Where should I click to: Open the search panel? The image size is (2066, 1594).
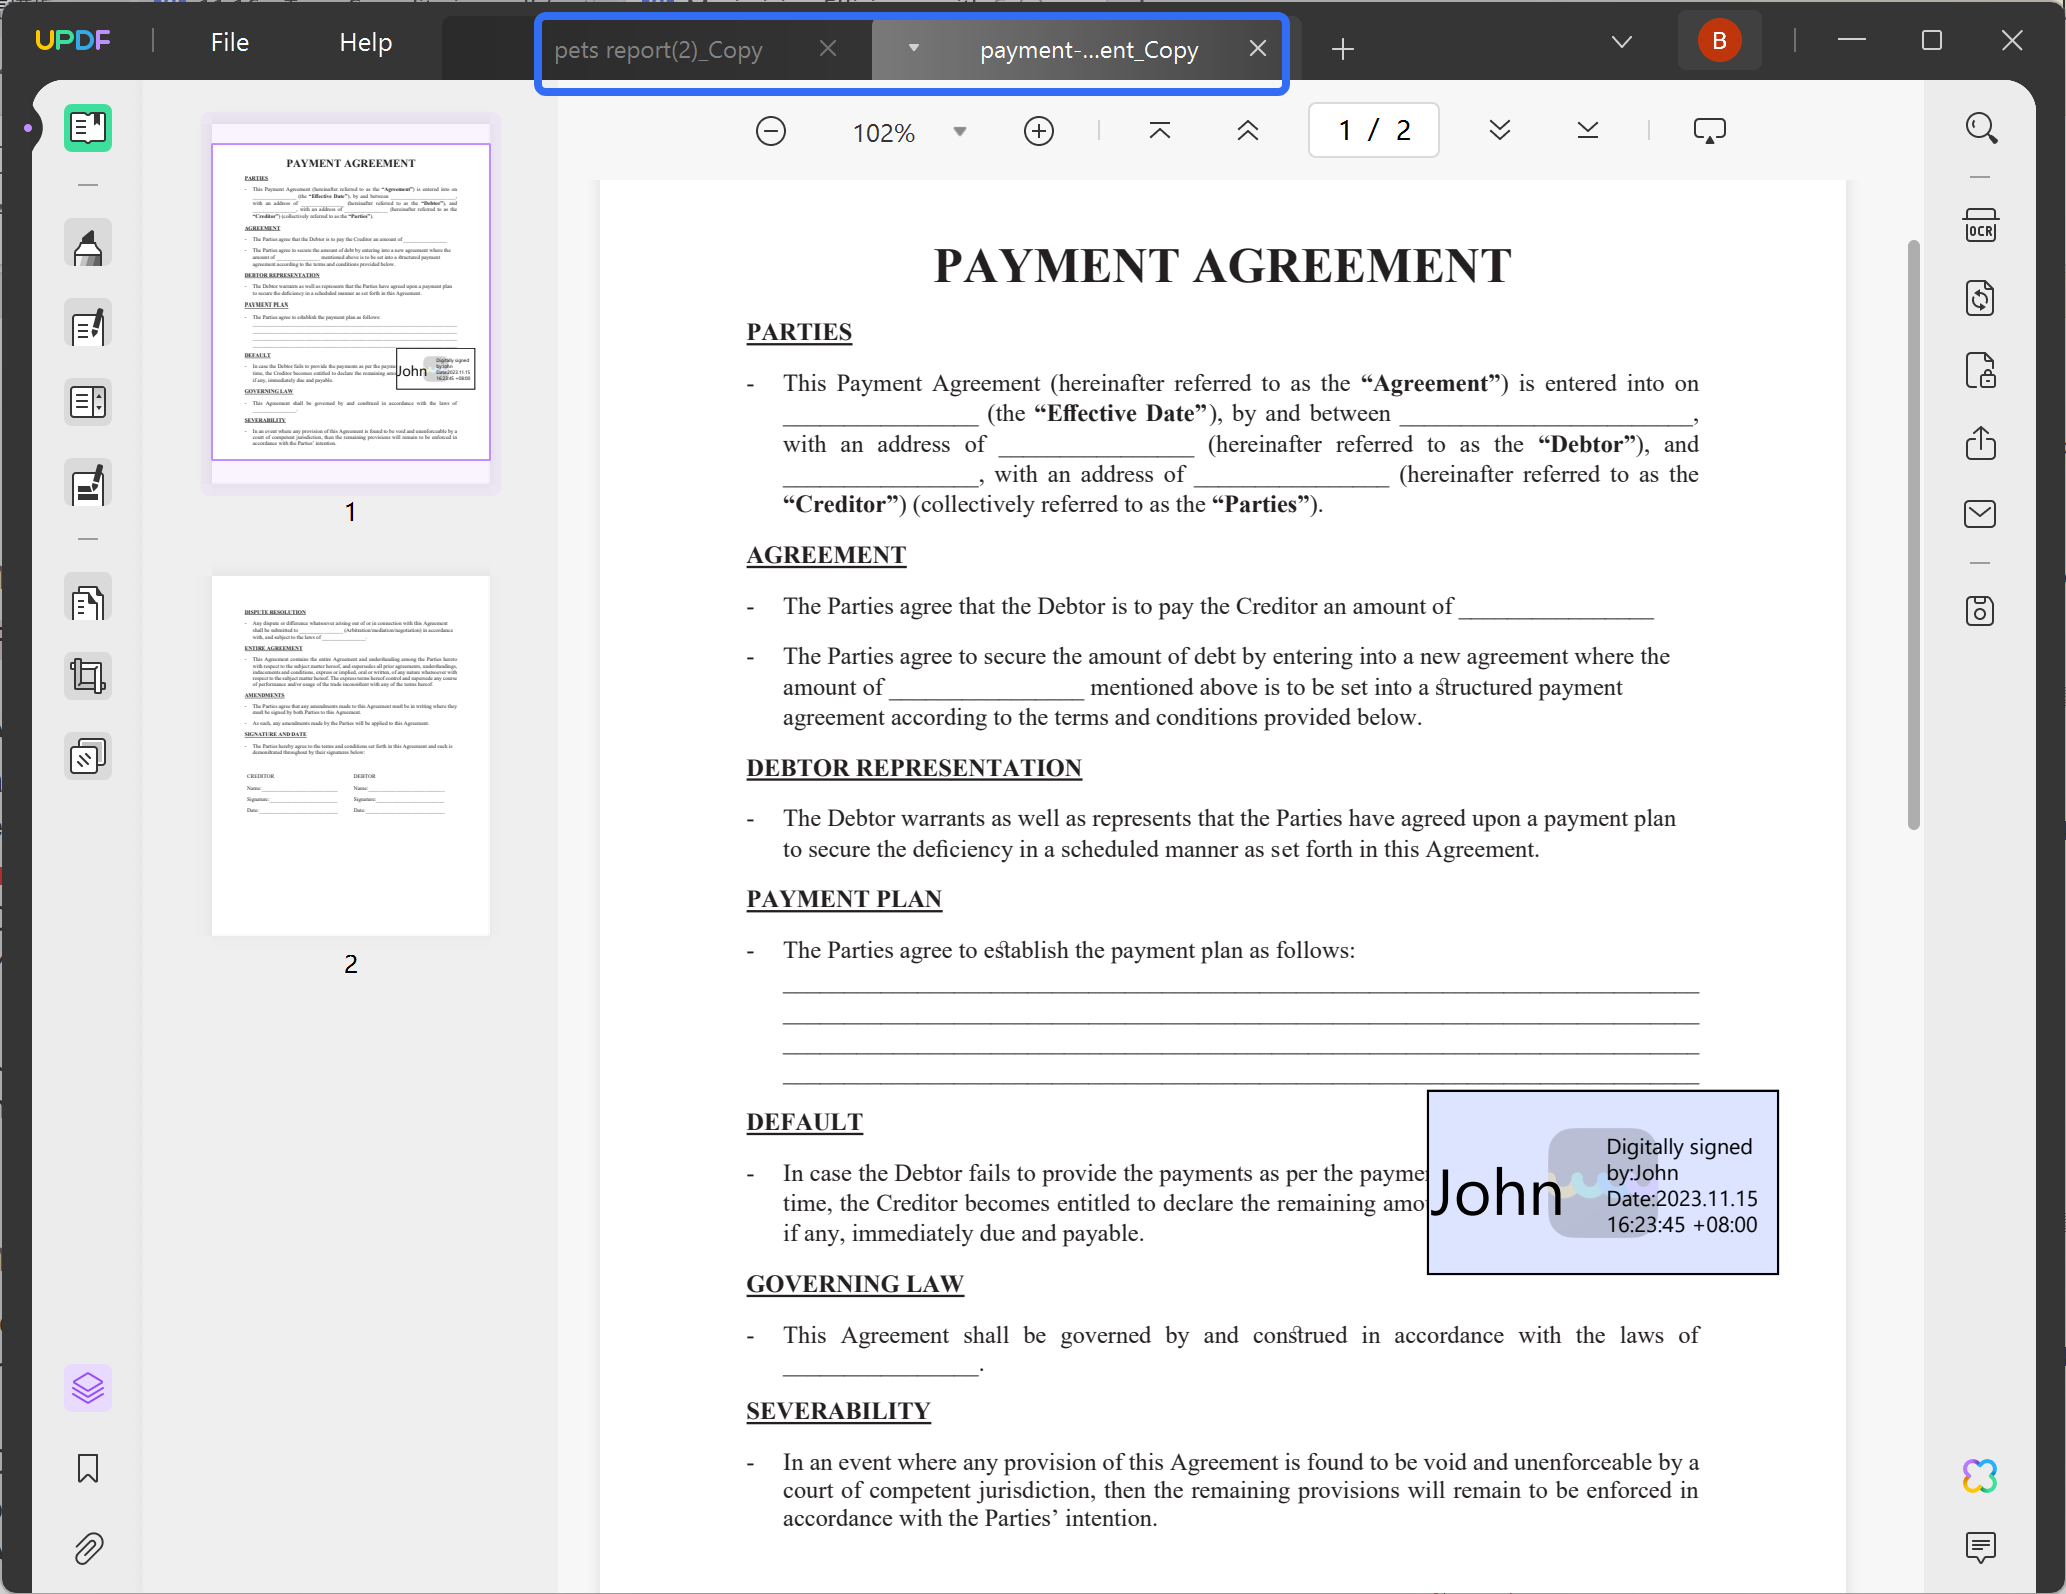tap(1983, 128)
